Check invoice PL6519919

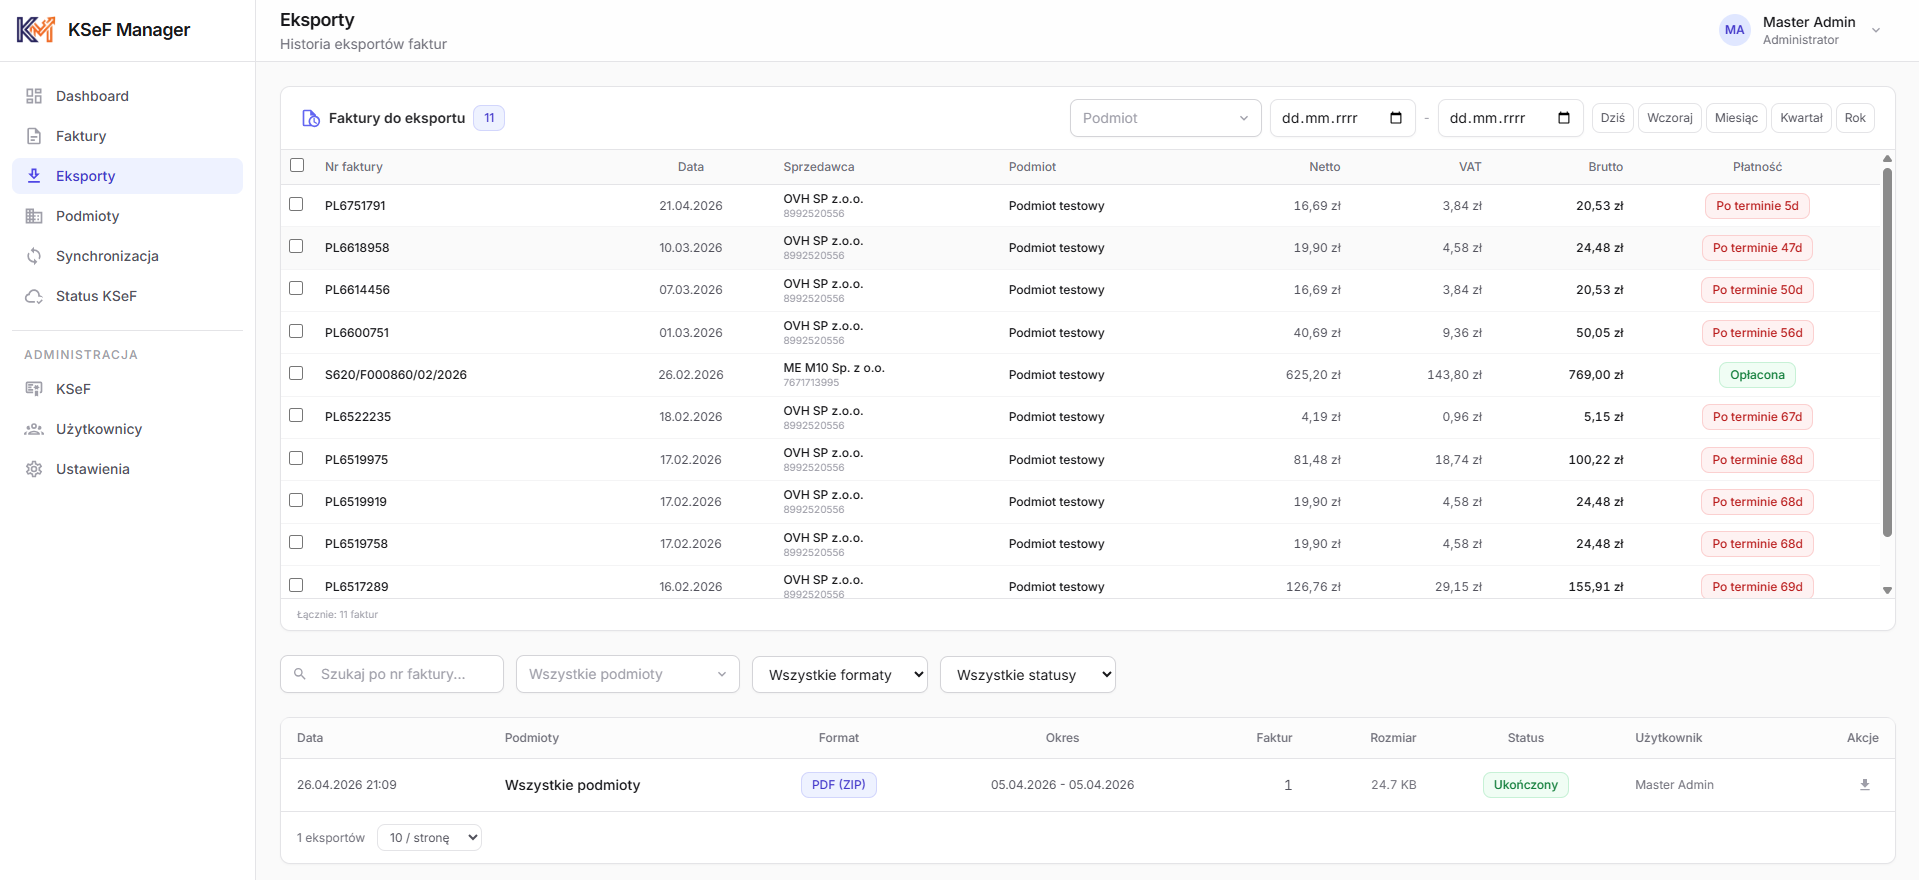click(296, 500)
